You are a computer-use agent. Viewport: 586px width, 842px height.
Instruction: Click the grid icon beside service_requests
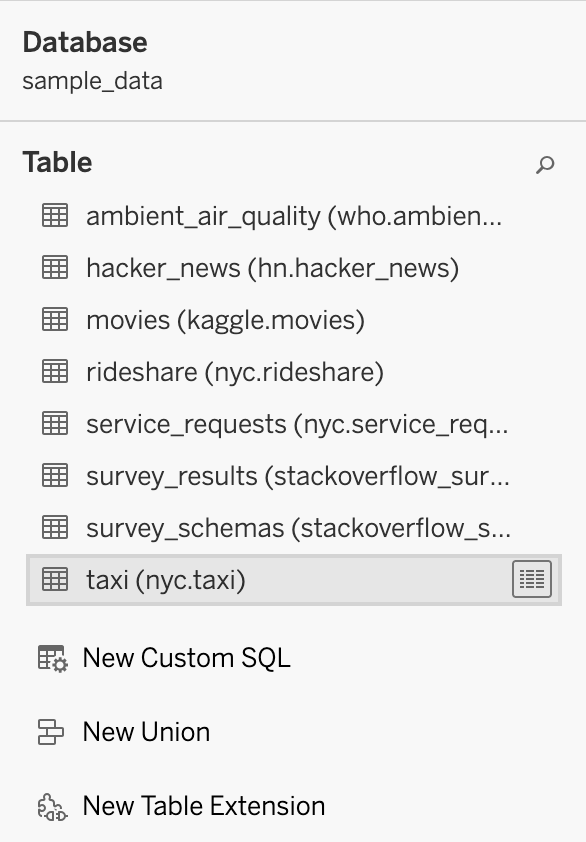tap(55, 424)
